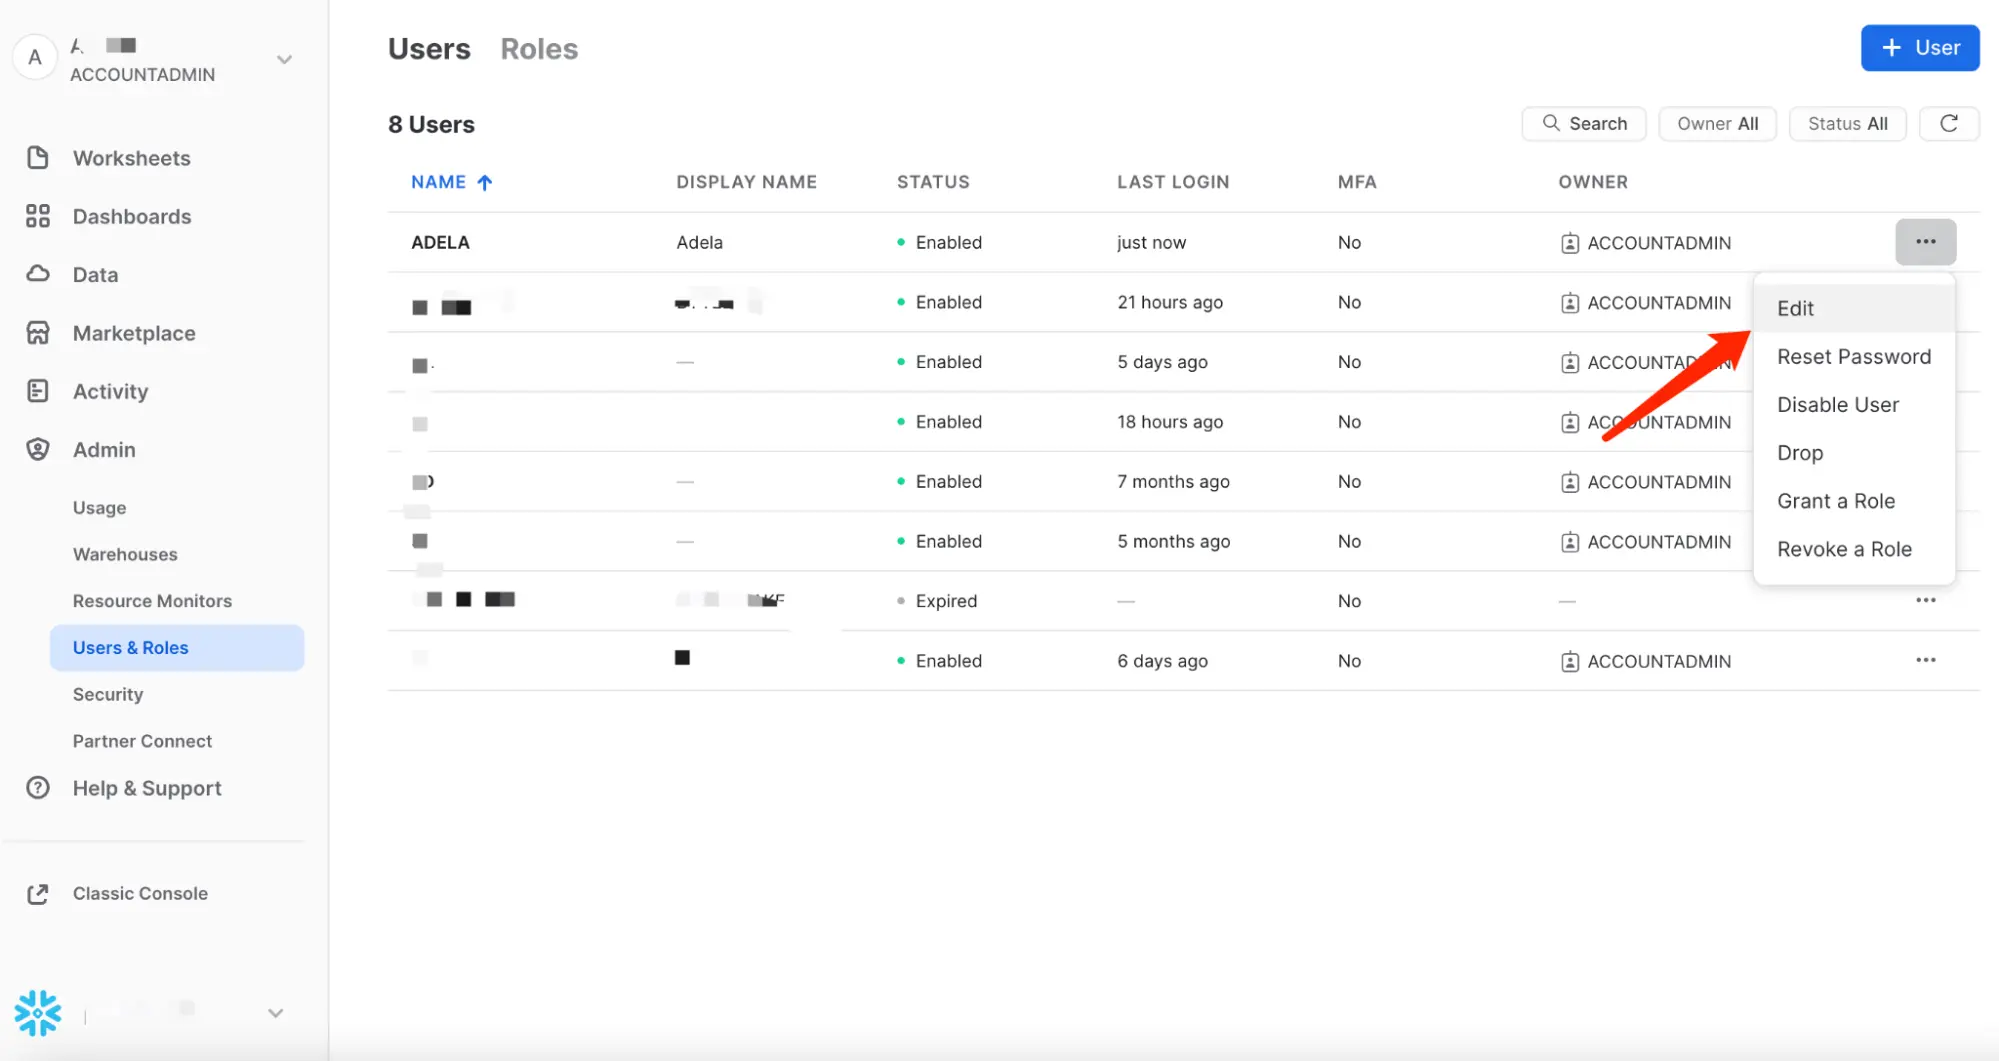Sort by STATUS column header
Image resolution: width=1999 pixels, height=1061 pixels.
click(933, 182)
